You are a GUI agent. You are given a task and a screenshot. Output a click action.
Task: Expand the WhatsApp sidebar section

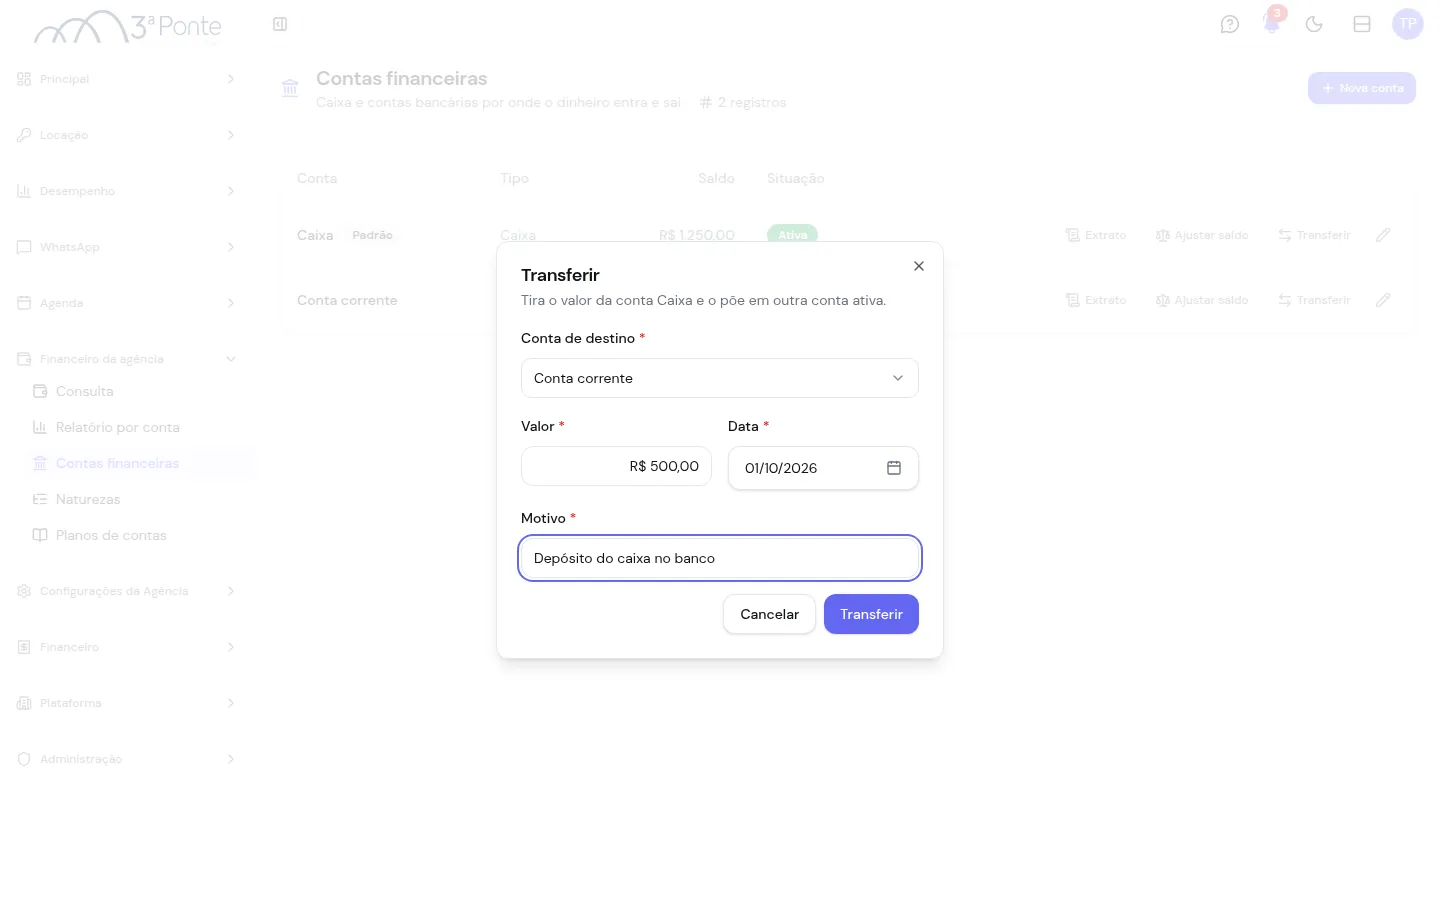pos(128,247)
